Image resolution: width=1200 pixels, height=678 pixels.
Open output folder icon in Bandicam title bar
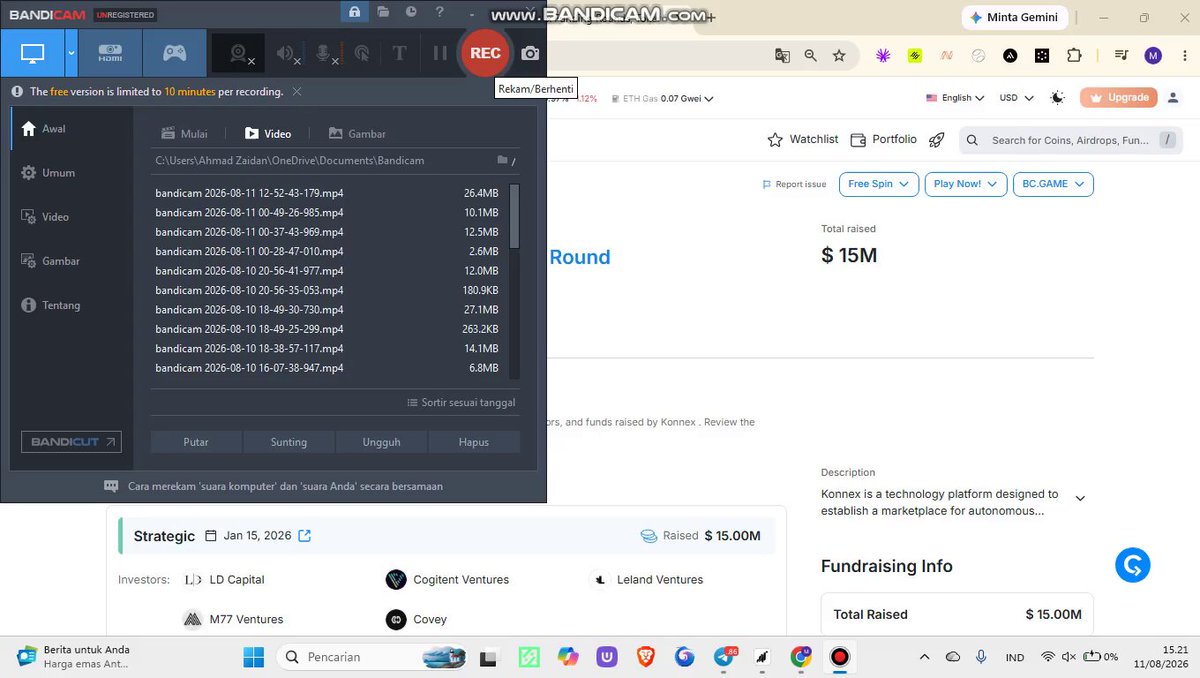tap(384, 12)
